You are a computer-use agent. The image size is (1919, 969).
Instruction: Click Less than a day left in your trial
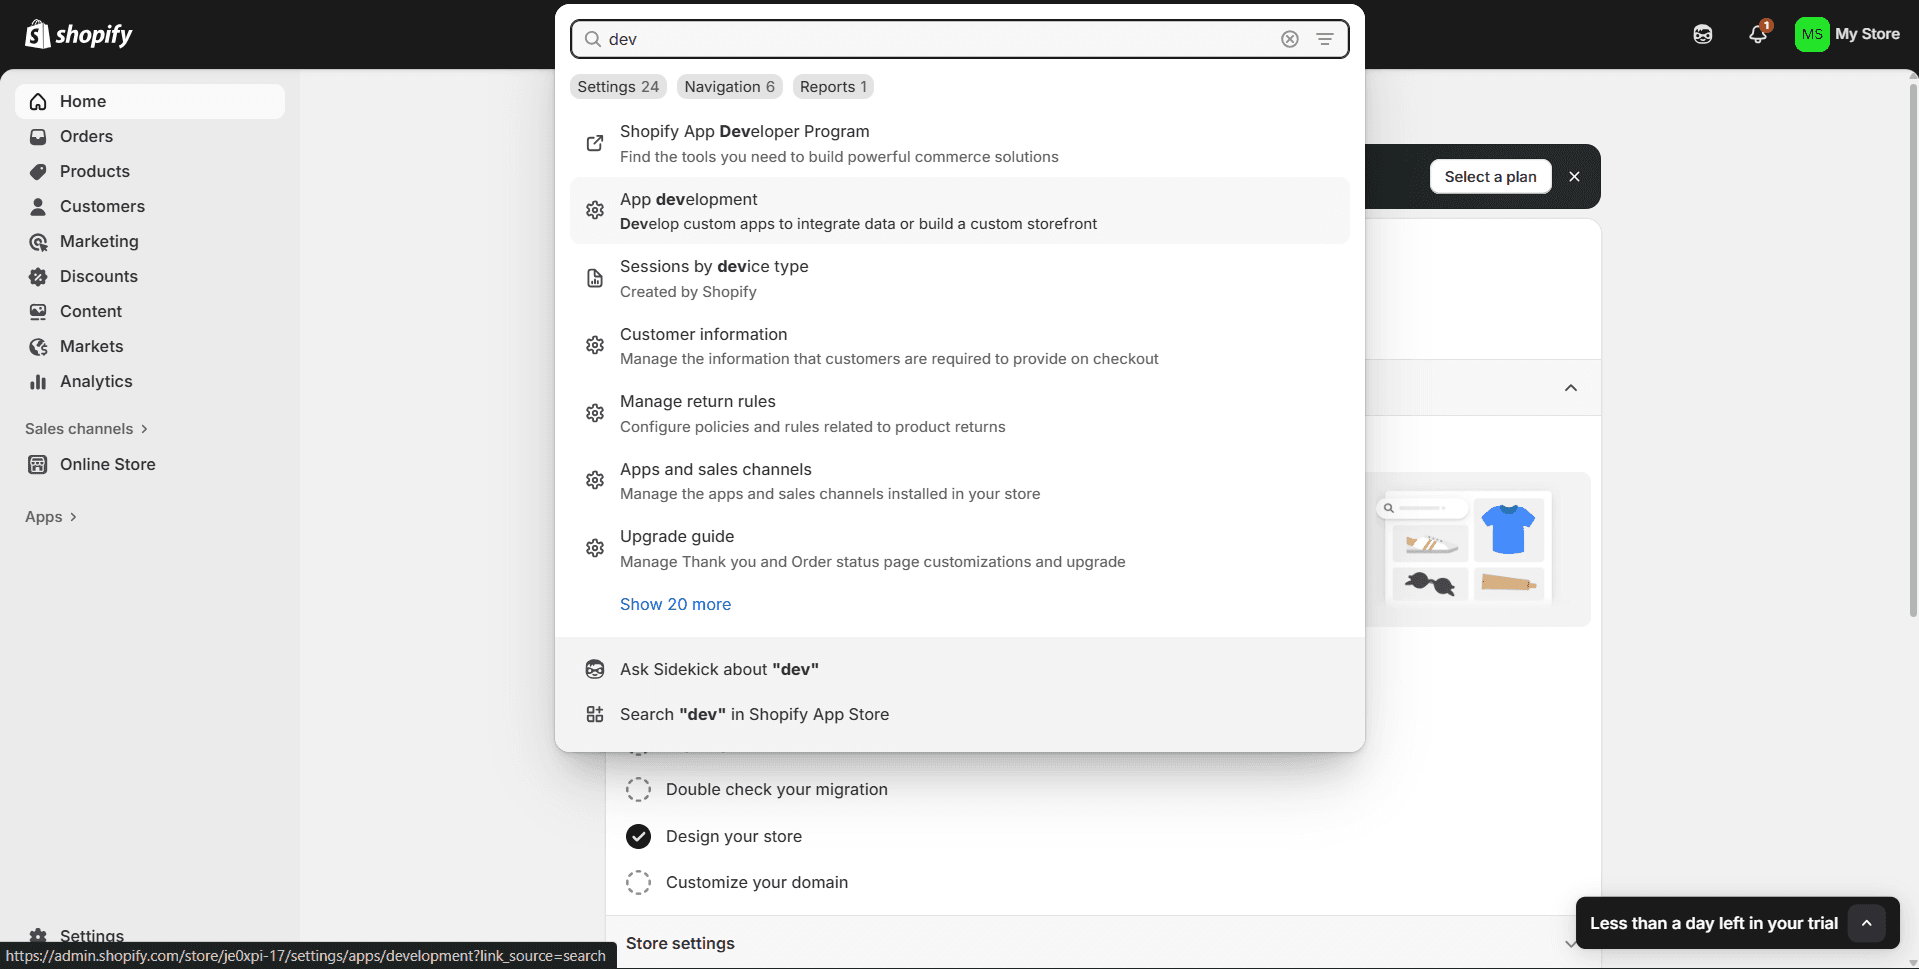point(1714,923)
